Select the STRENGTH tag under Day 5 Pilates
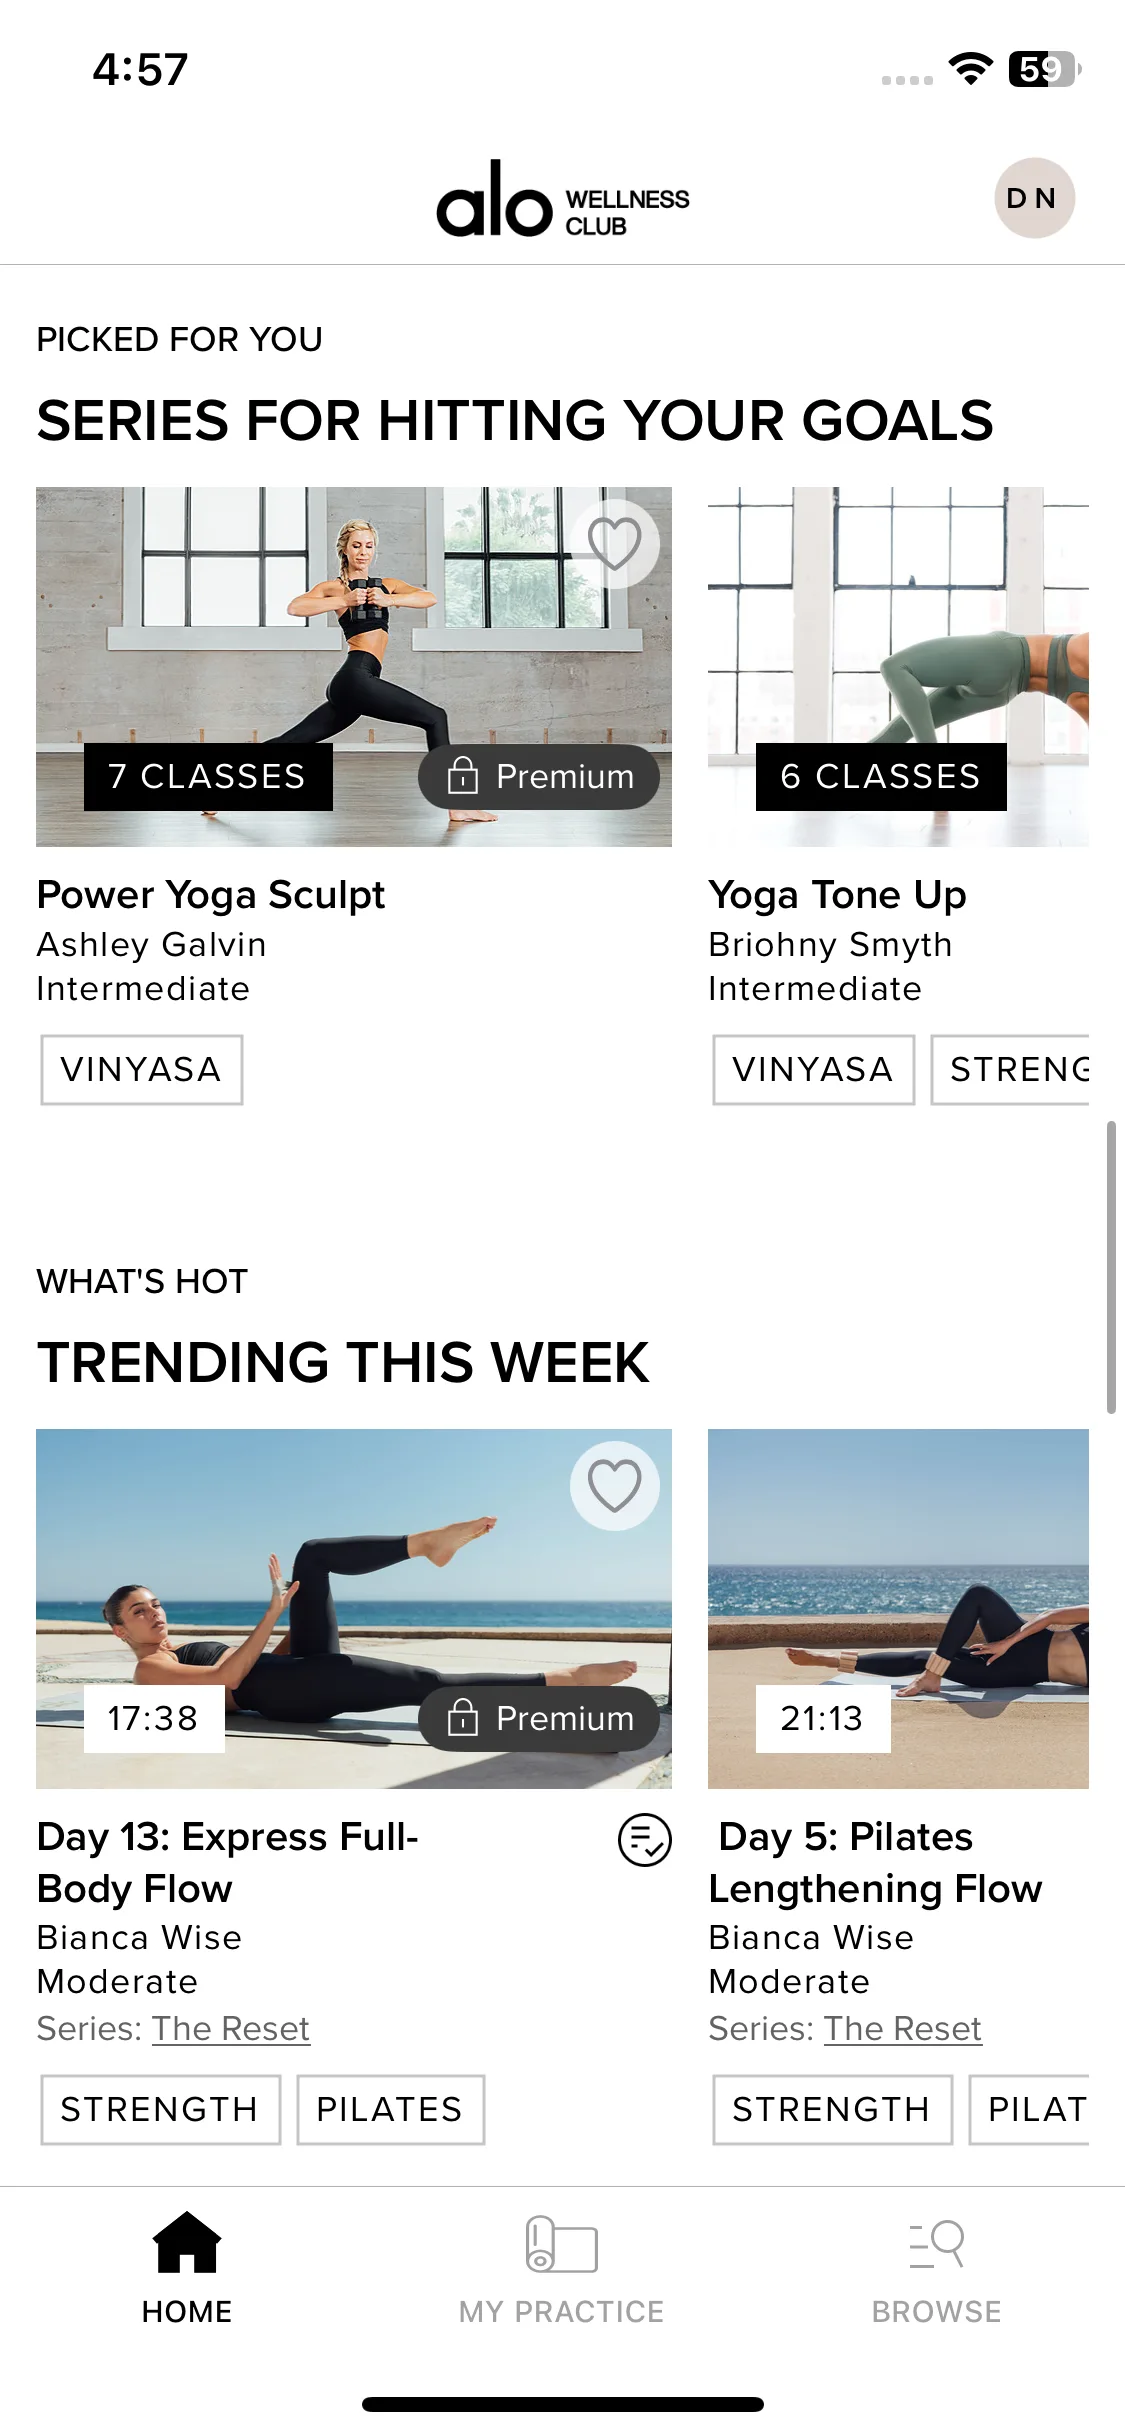Image resolution: width=1125 pixels, height=2436 pixels. 832,2110
